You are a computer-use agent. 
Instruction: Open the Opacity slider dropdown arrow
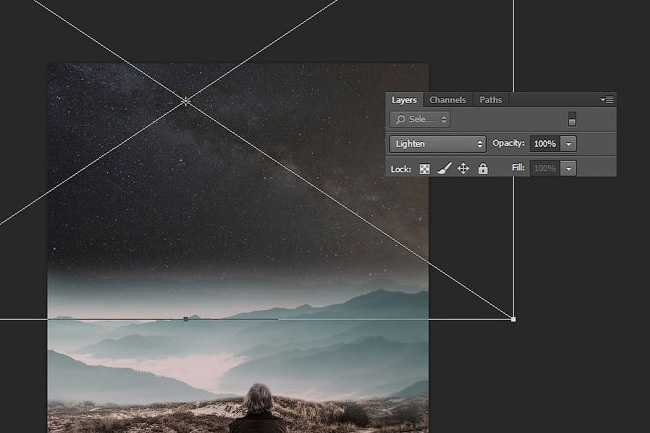(x=568, y=144)
